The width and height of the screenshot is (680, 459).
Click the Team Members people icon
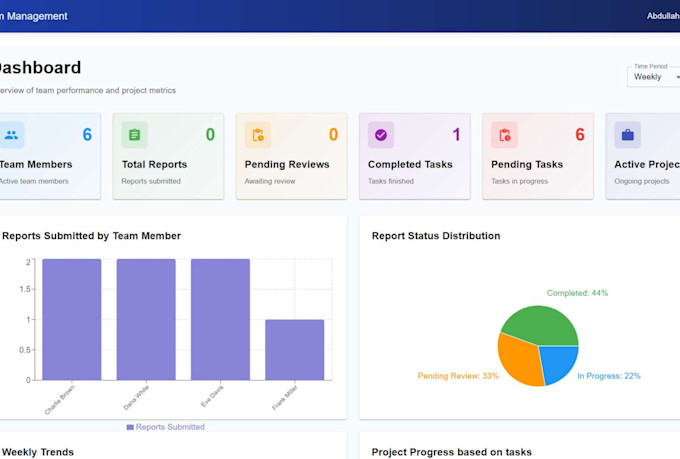[12, 135]
